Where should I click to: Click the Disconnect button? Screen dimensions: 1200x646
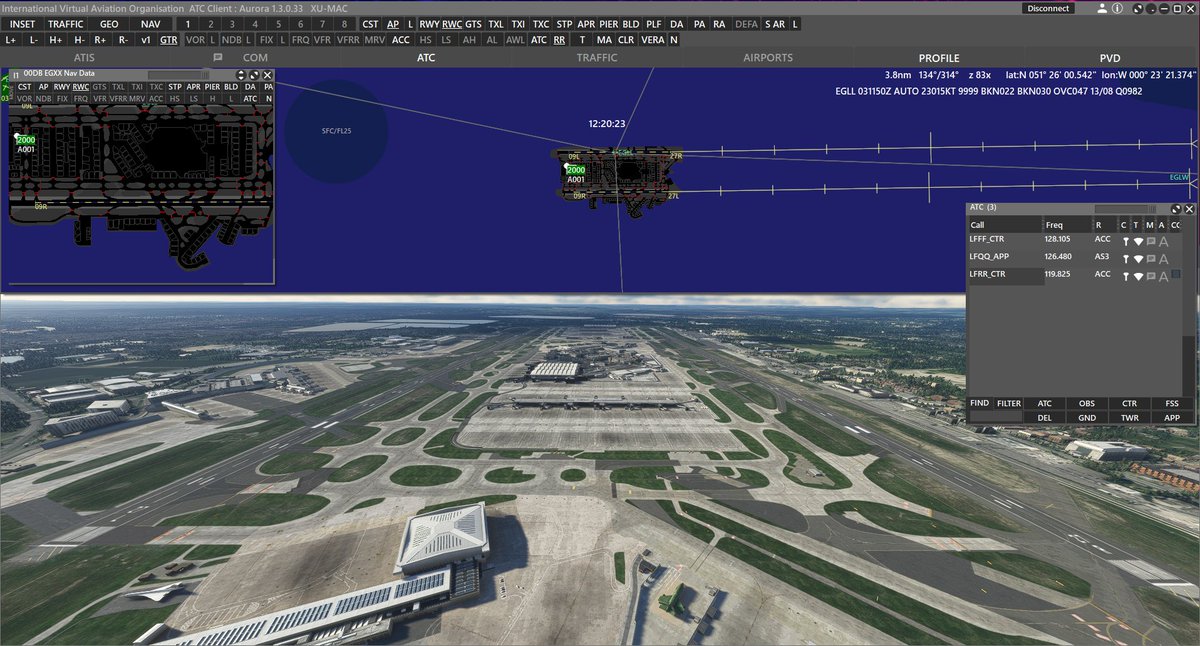click(1048, 8)
